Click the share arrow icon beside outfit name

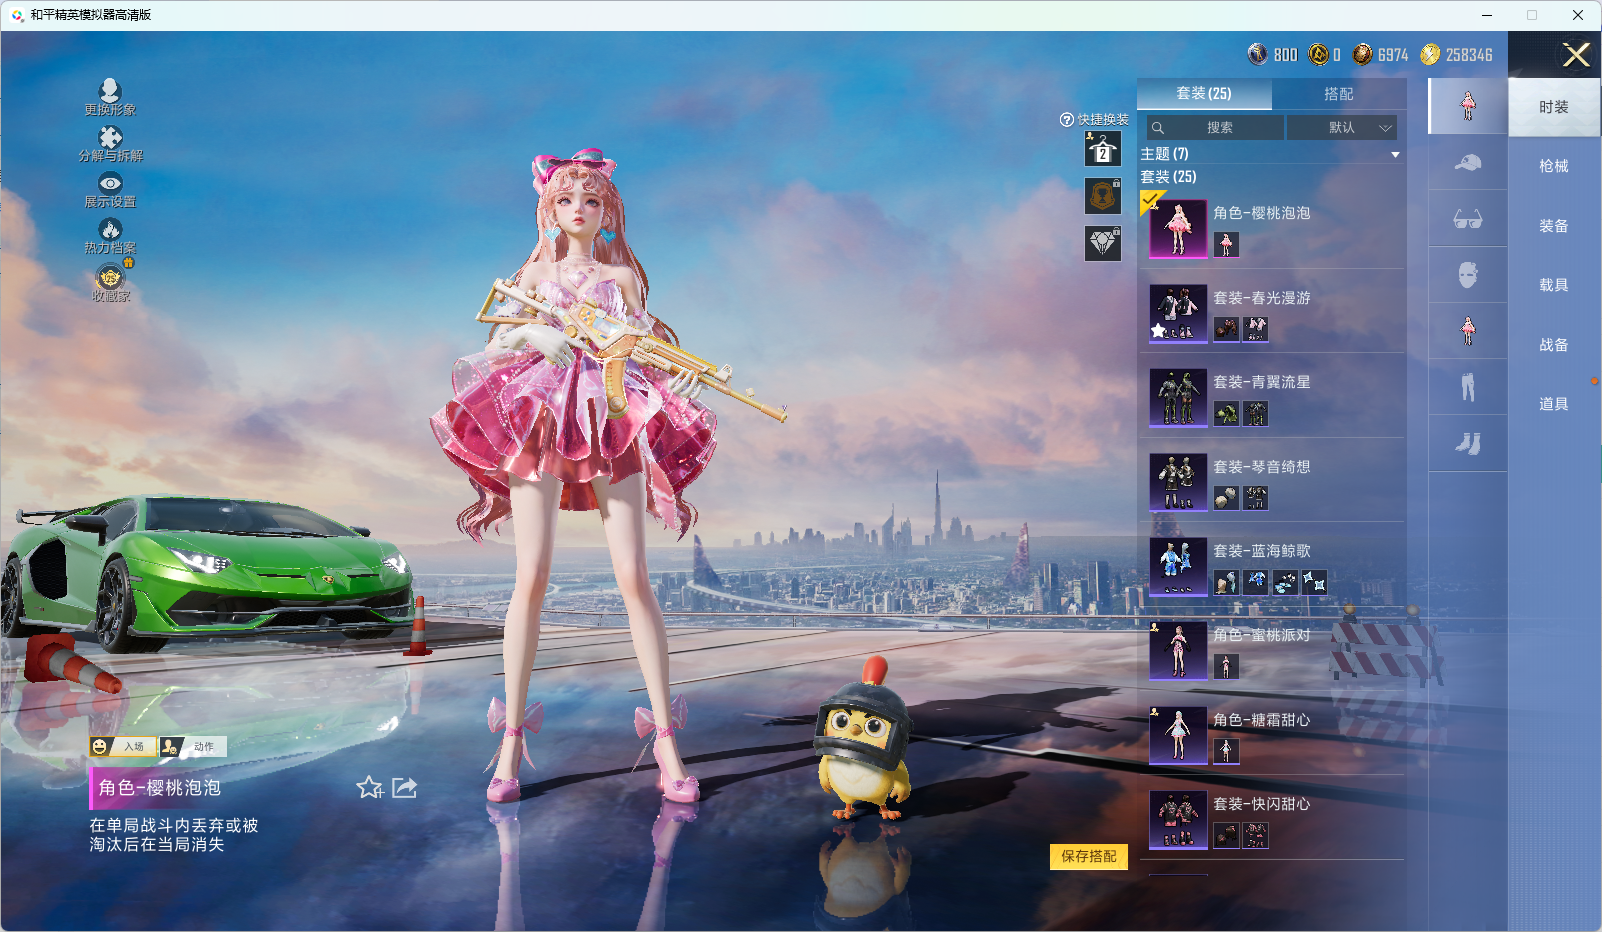pos(404,788)
